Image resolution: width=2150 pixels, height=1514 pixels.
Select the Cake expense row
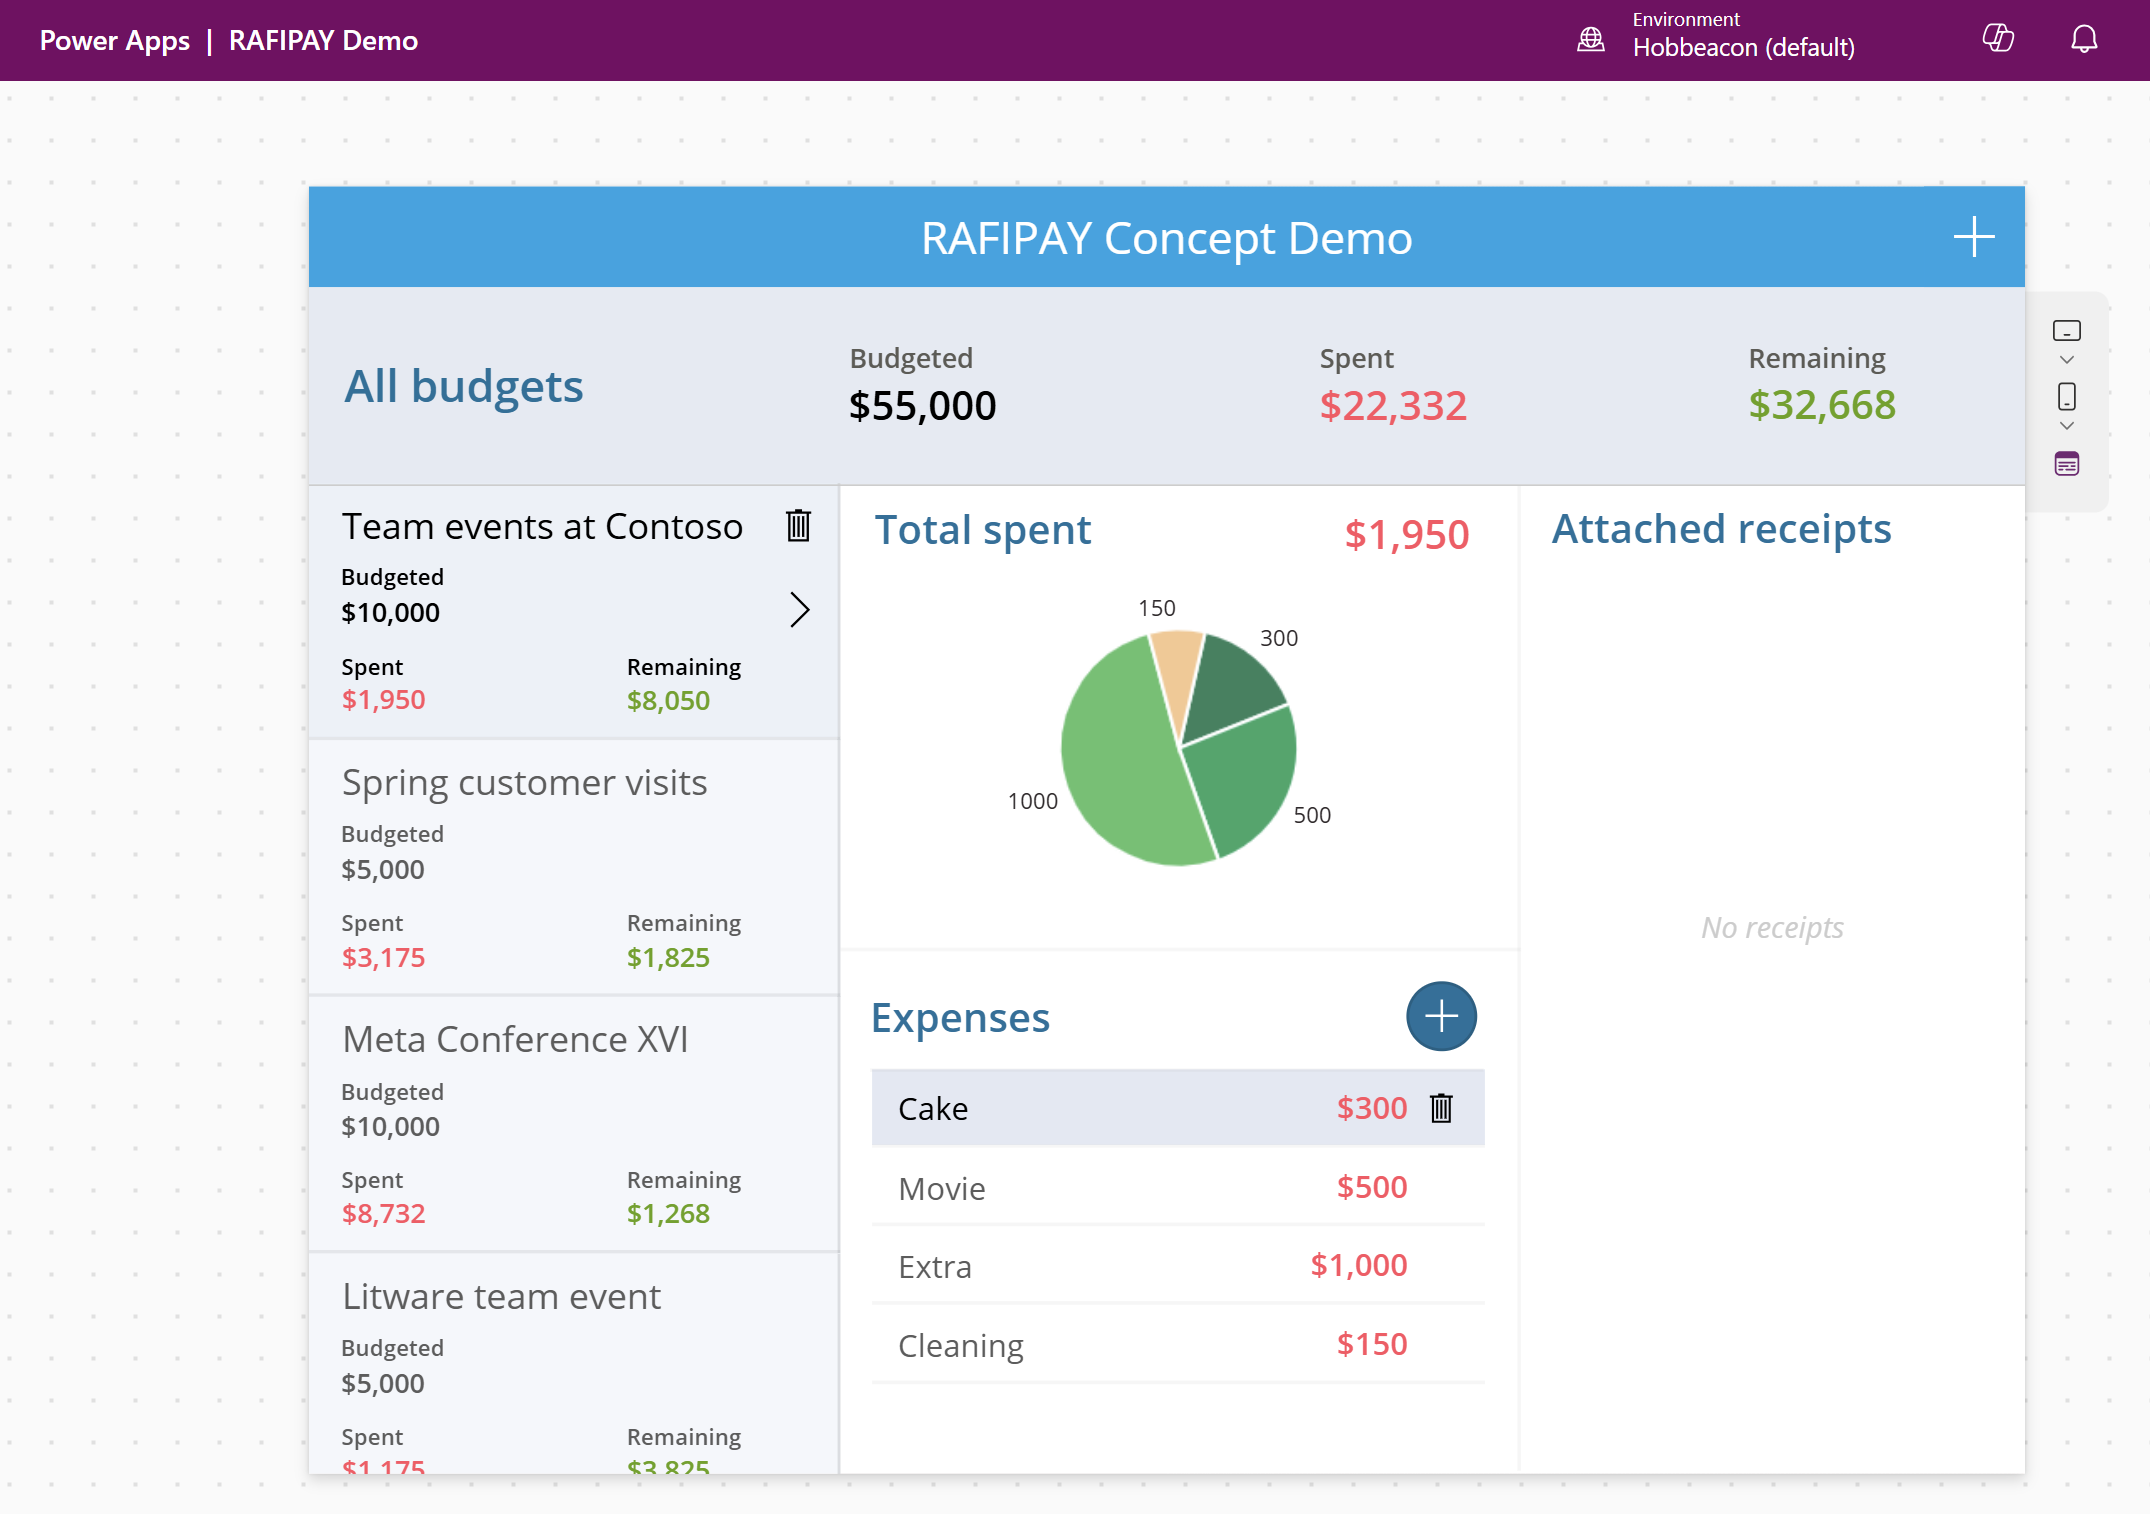point(1178,1108)
